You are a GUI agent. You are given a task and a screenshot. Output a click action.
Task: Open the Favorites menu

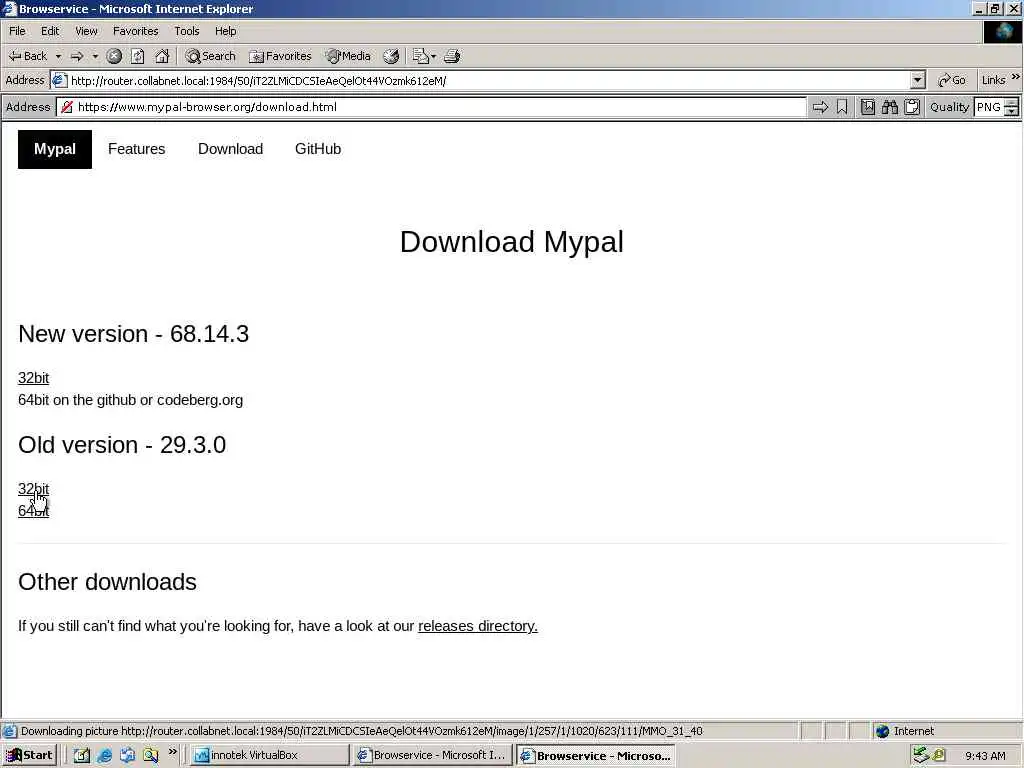(x=135, y=31)
